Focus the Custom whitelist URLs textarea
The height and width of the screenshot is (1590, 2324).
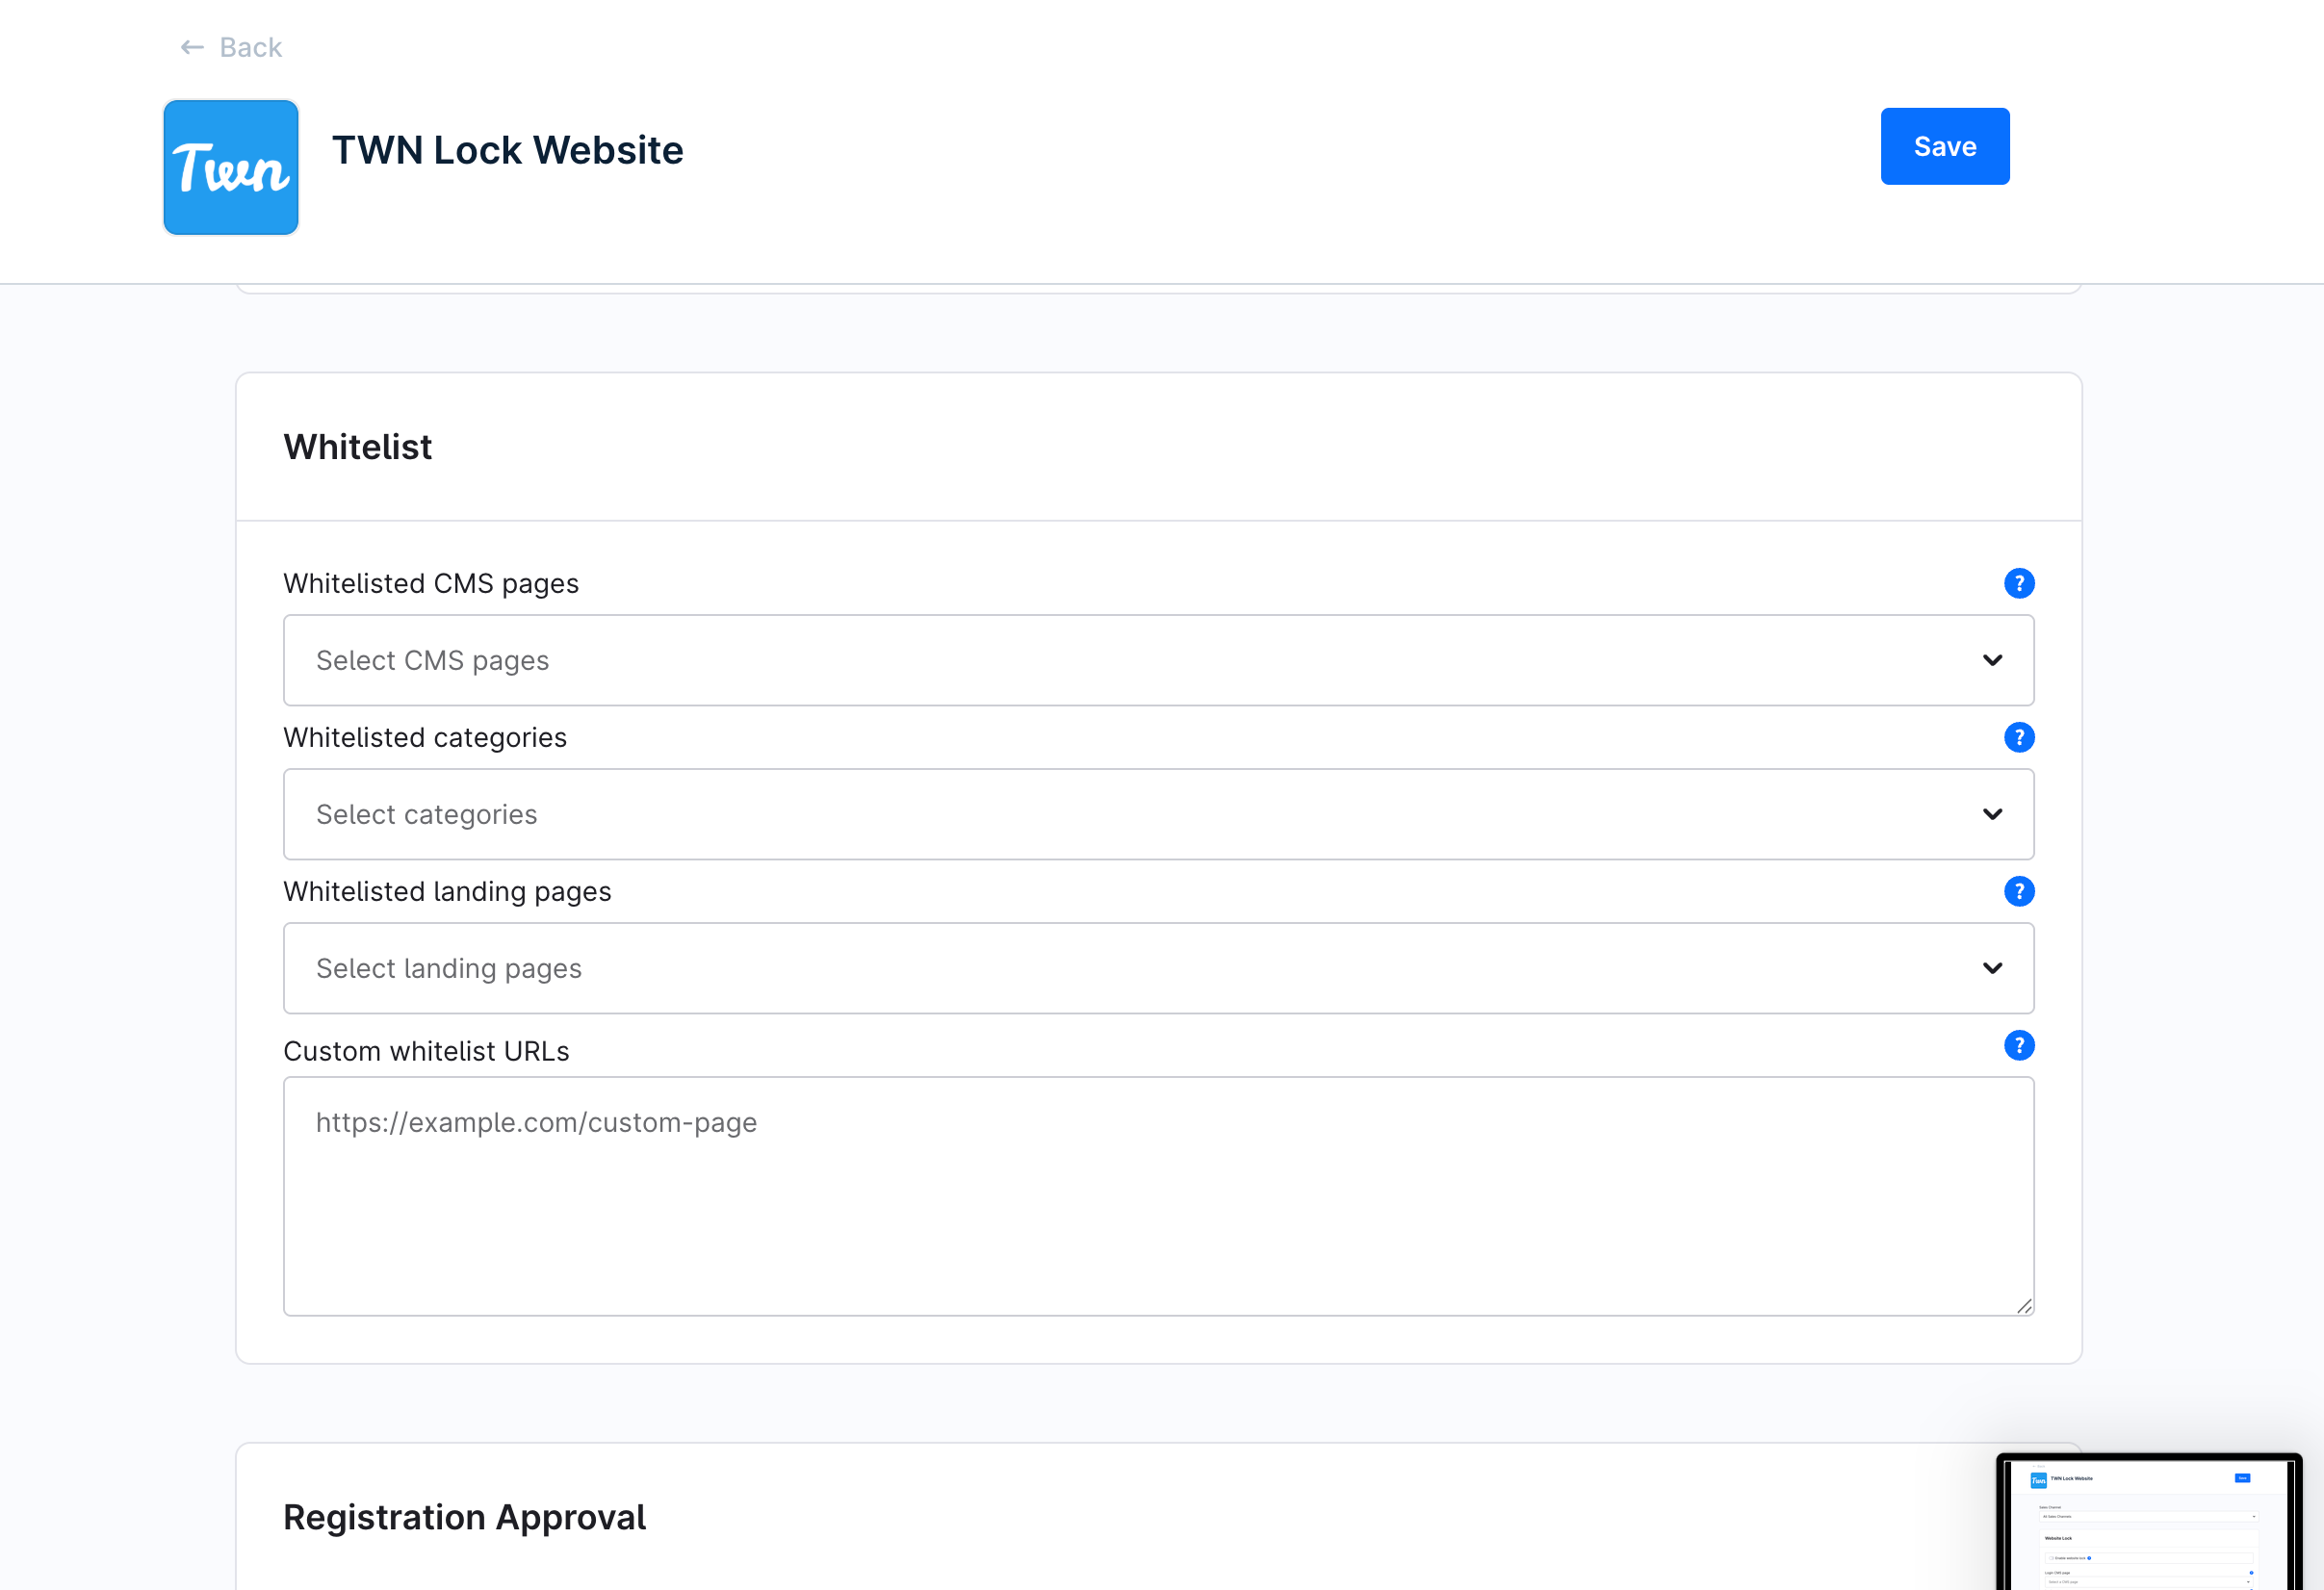pyautogui.click(x=1158, y=1196)
